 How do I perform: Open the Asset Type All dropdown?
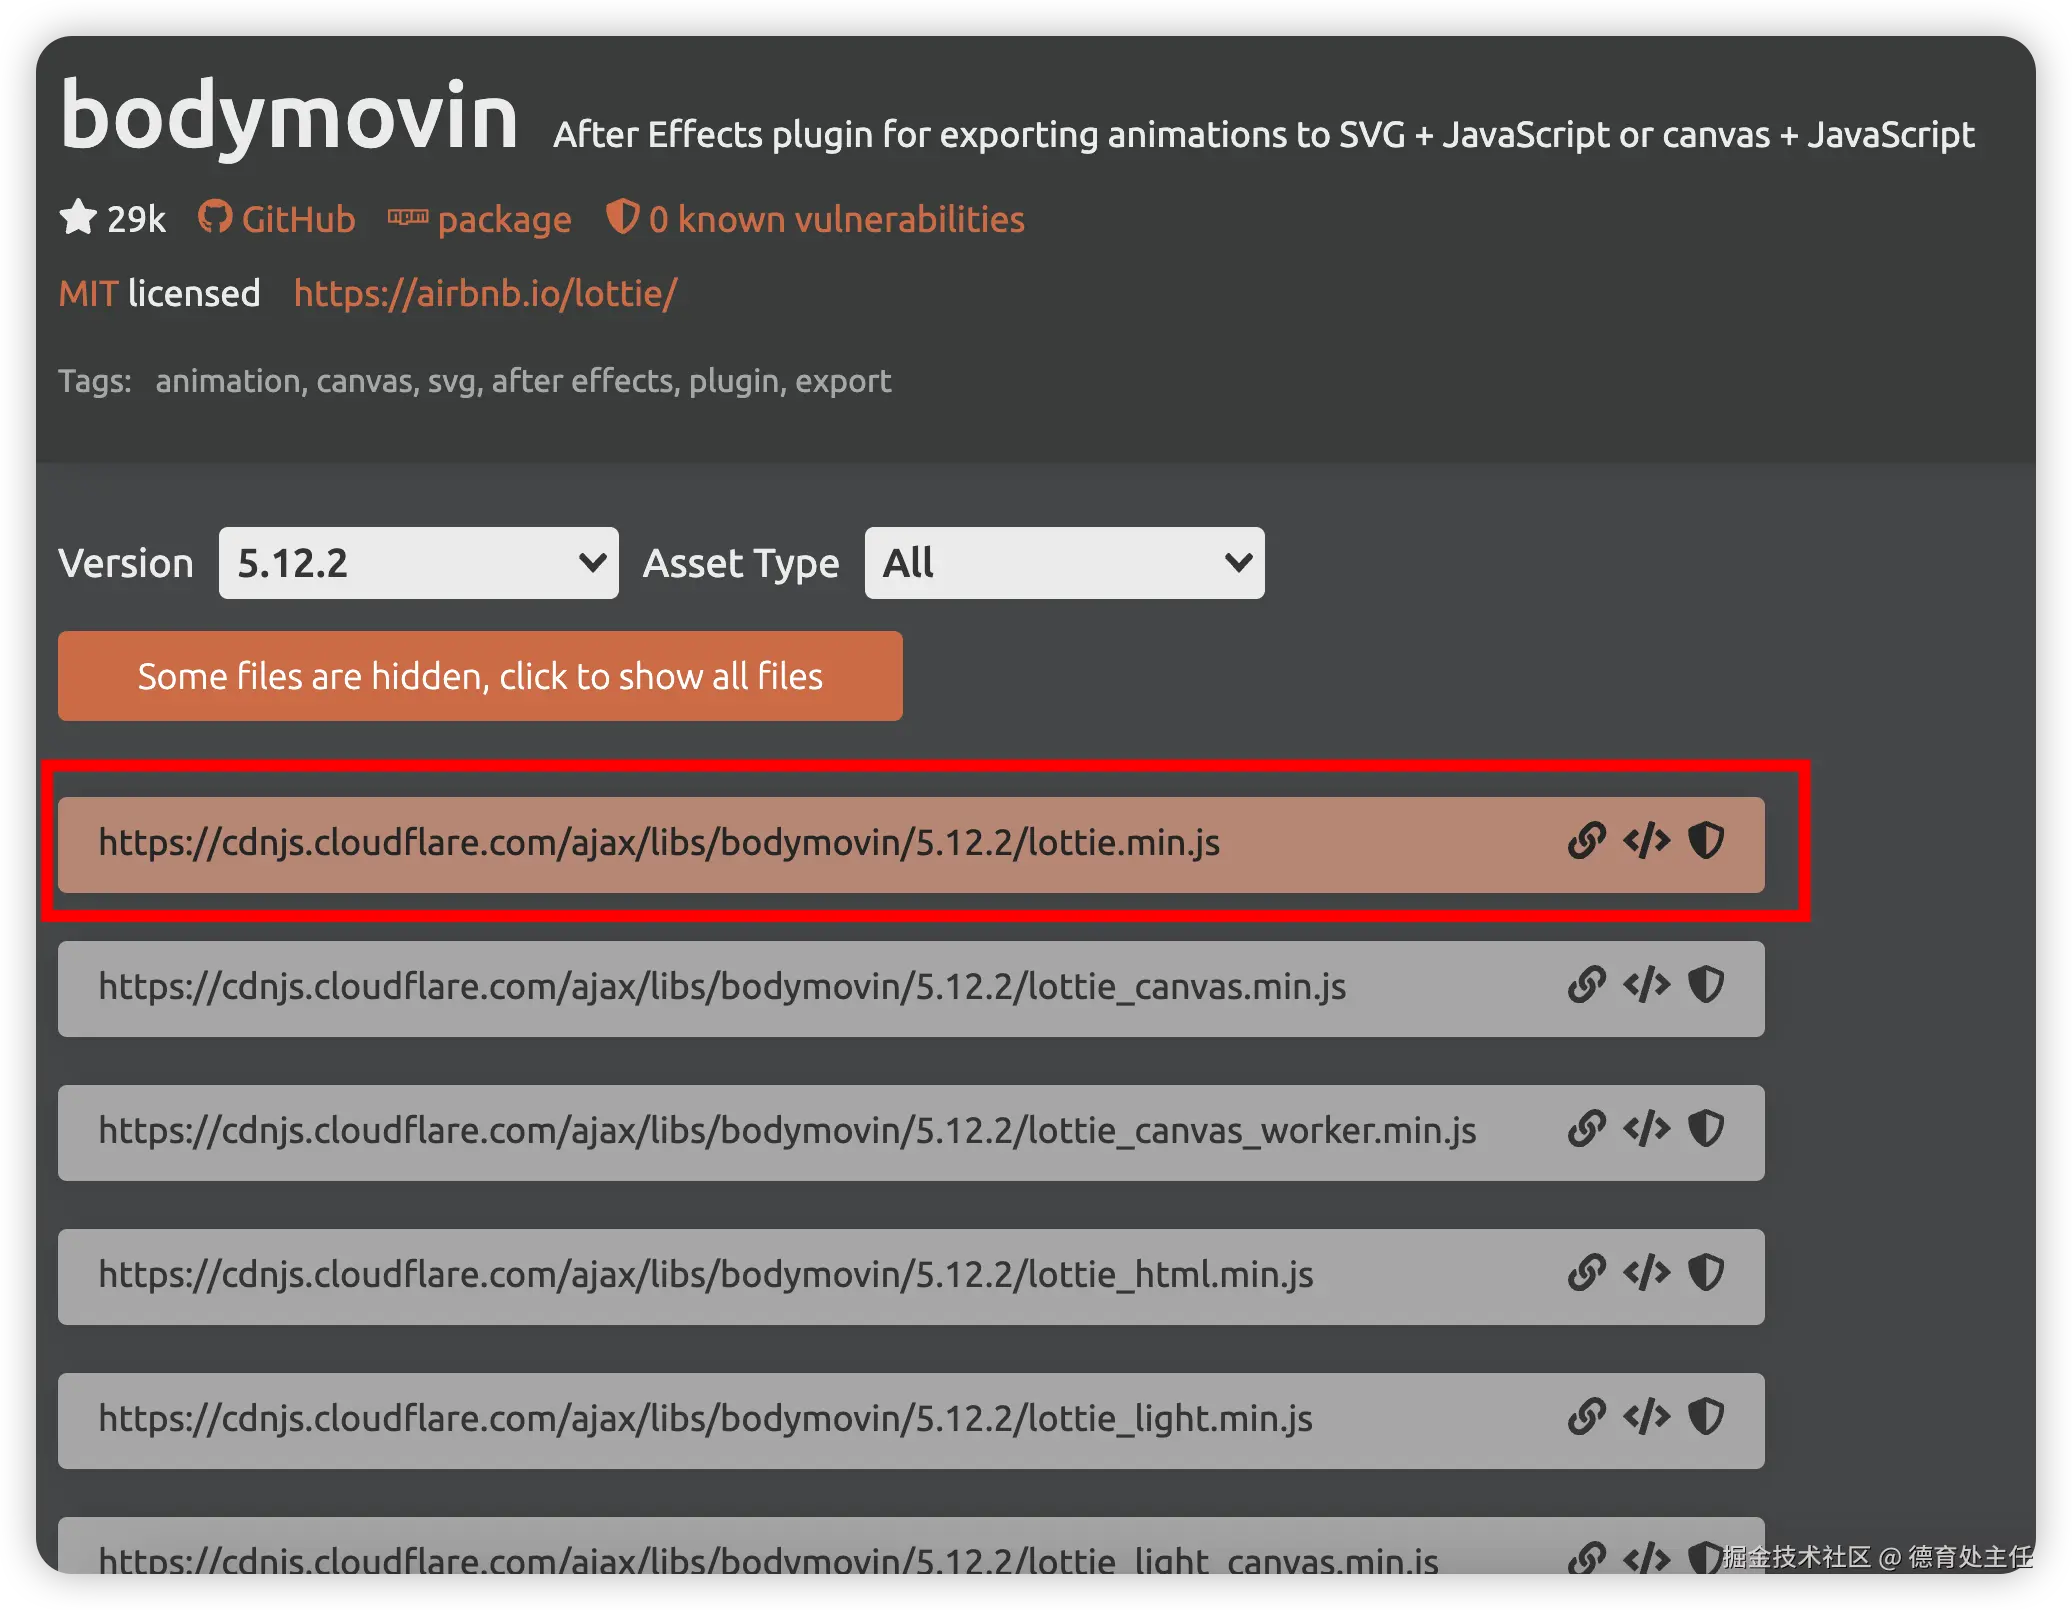coord(1064,563)
